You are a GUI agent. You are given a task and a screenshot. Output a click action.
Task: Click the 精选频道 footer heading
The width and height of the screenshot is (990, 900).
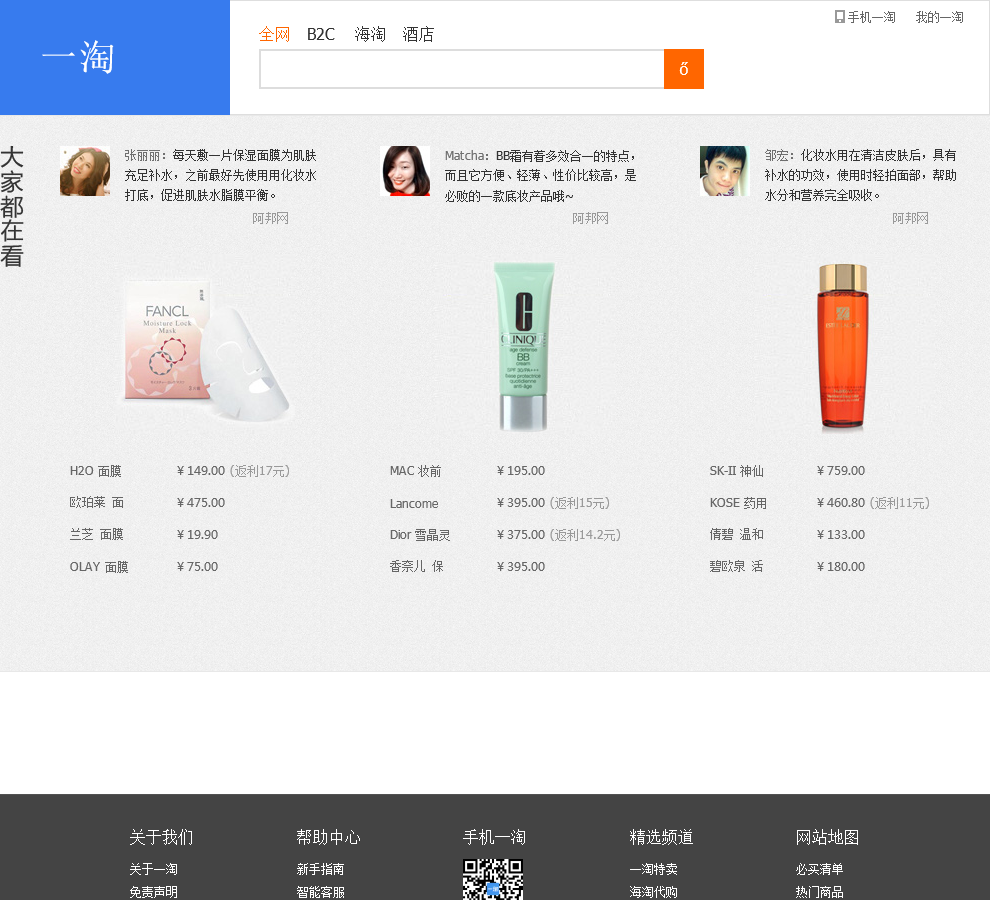click(661, 837)
